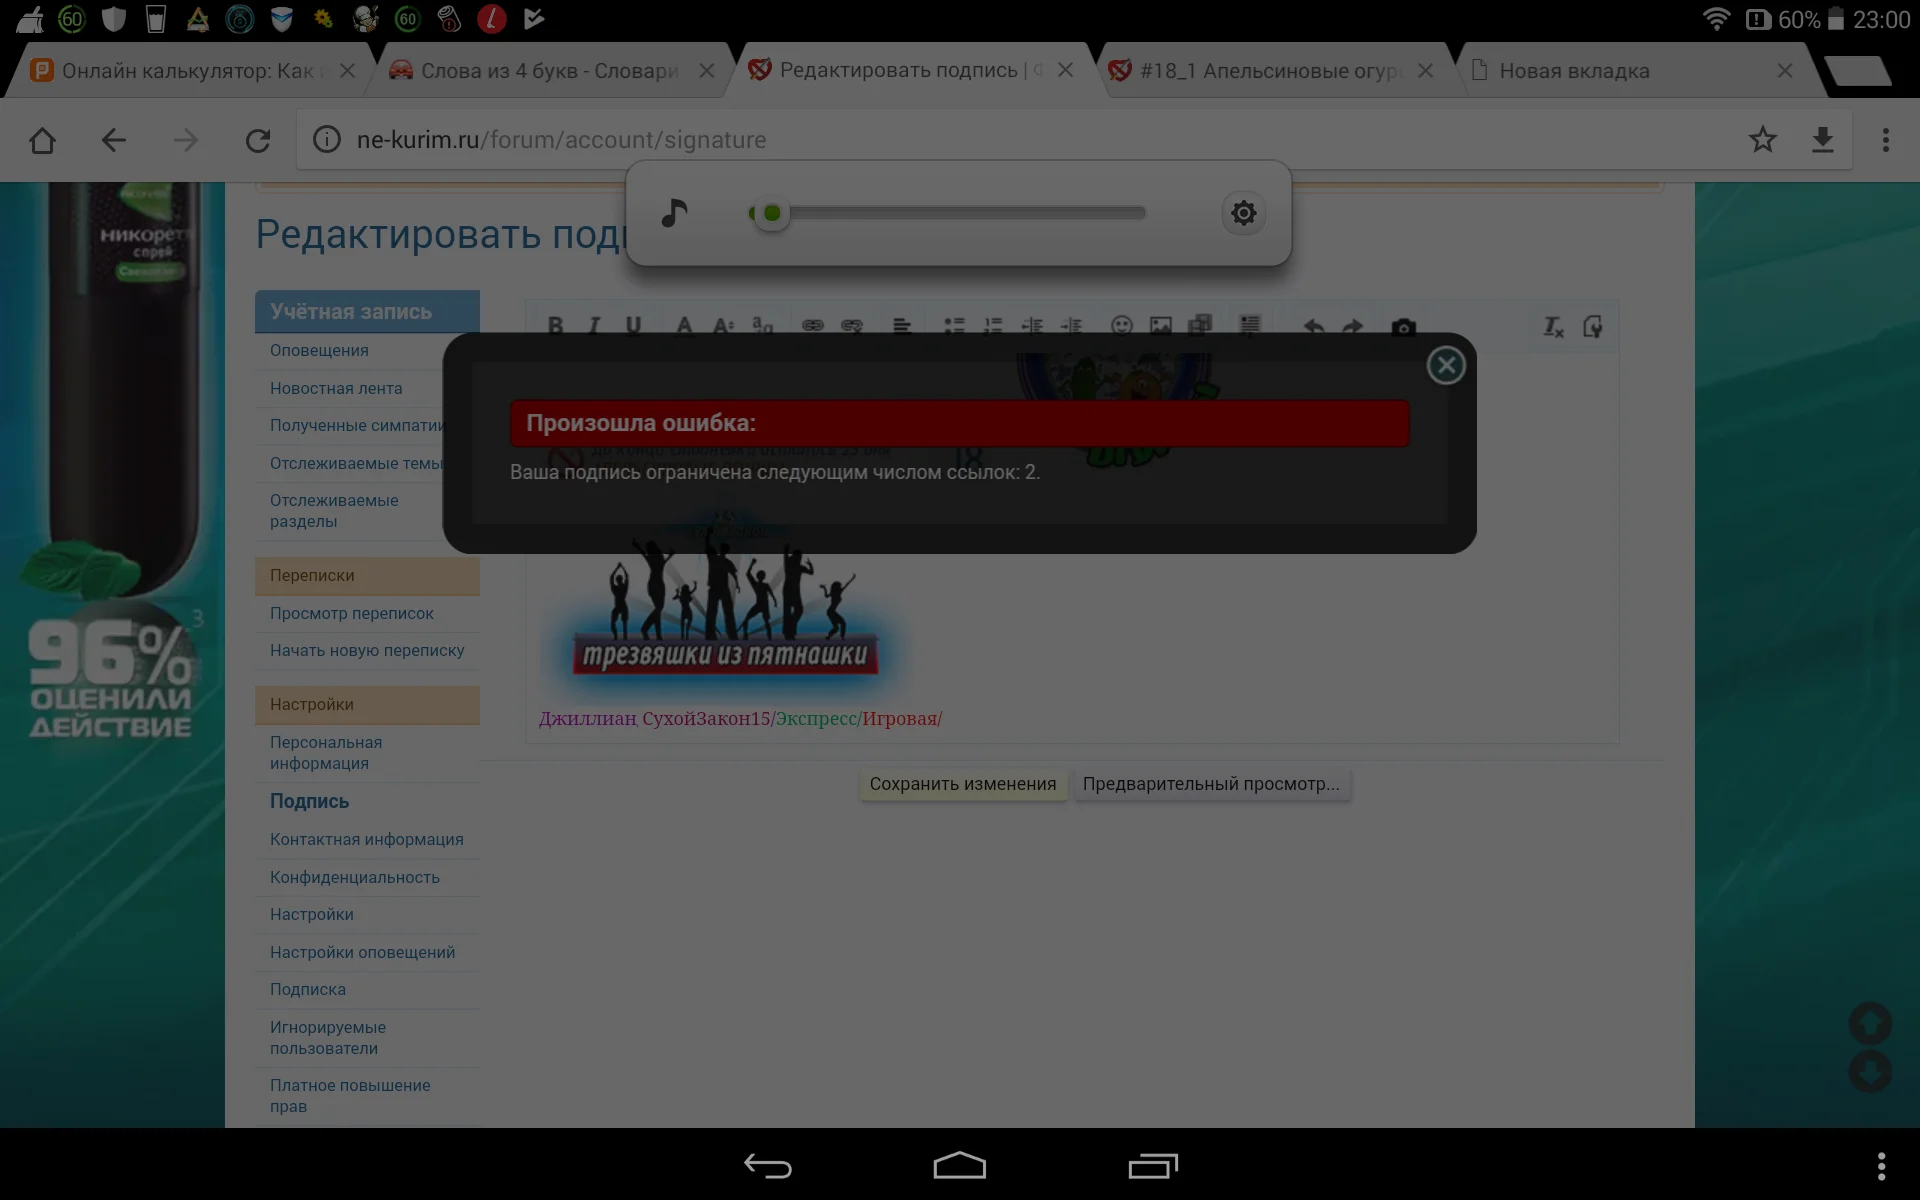
Task: Click the browser download icon
Action: pyautogui.click(x=1822, y=140)
